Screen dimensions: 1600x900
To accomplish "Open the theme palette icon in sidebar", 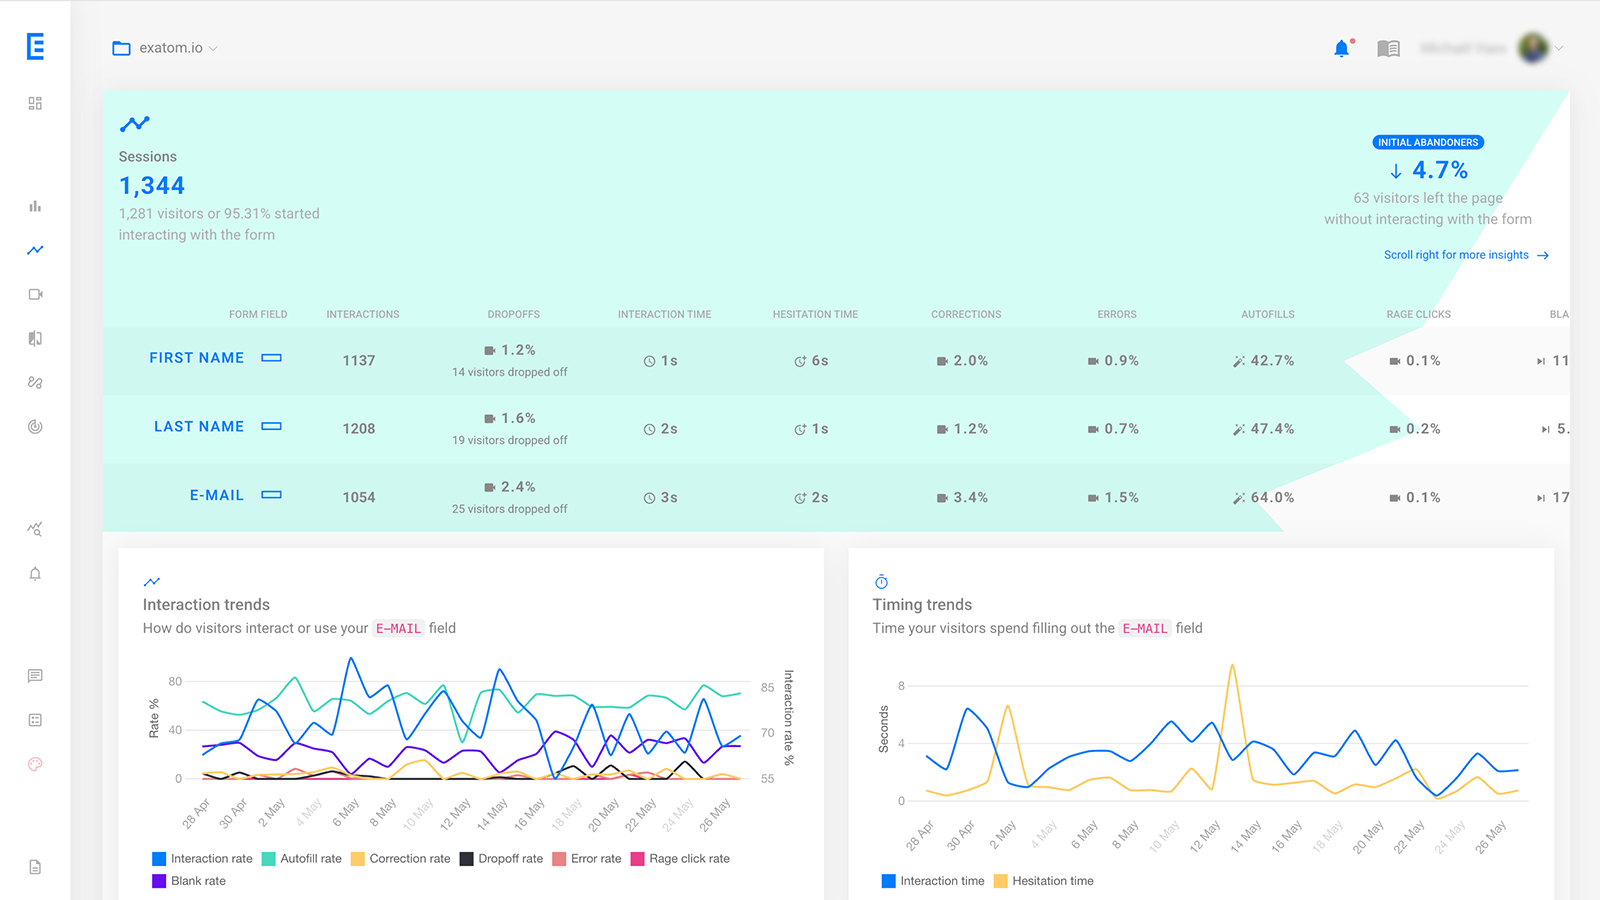I will click(35, 764).
